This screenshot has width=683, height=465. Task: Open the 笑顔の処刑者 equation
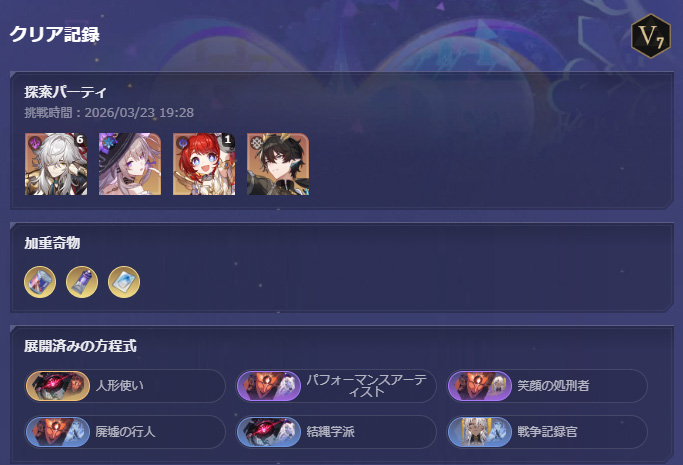547,386
